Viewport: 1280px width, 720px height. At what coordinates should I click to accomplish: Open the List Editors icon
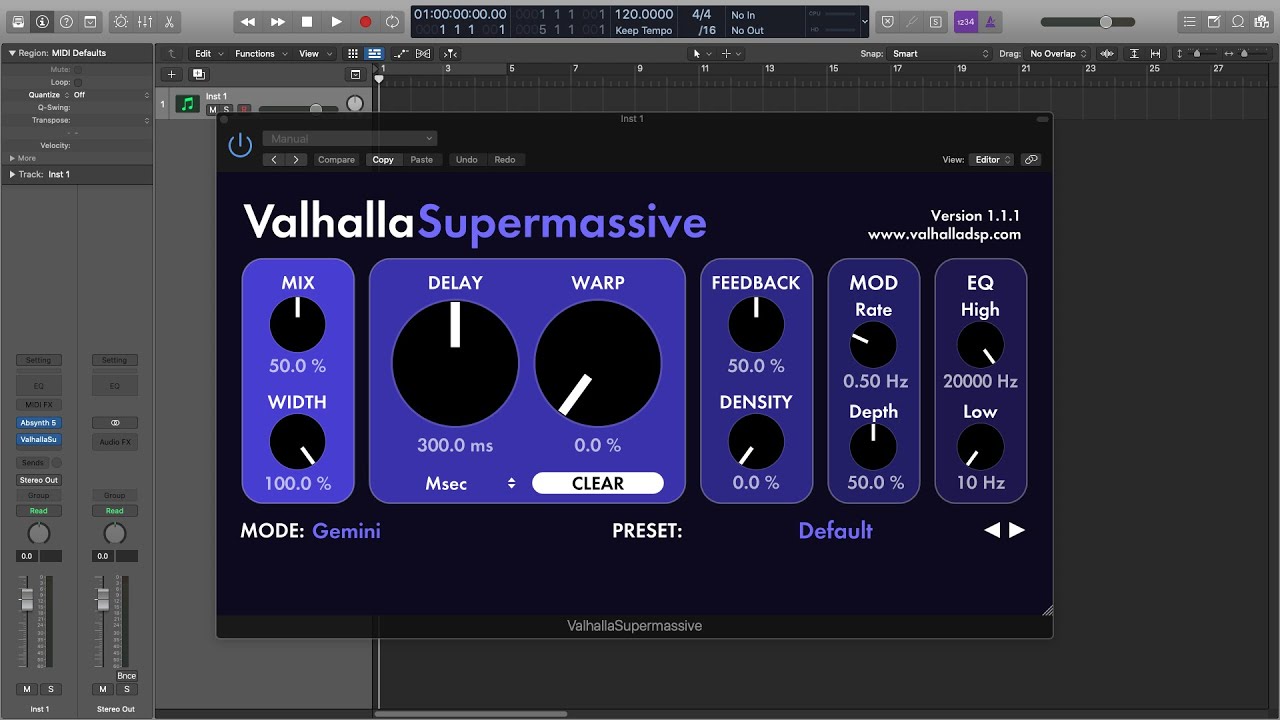point(1190,21)
